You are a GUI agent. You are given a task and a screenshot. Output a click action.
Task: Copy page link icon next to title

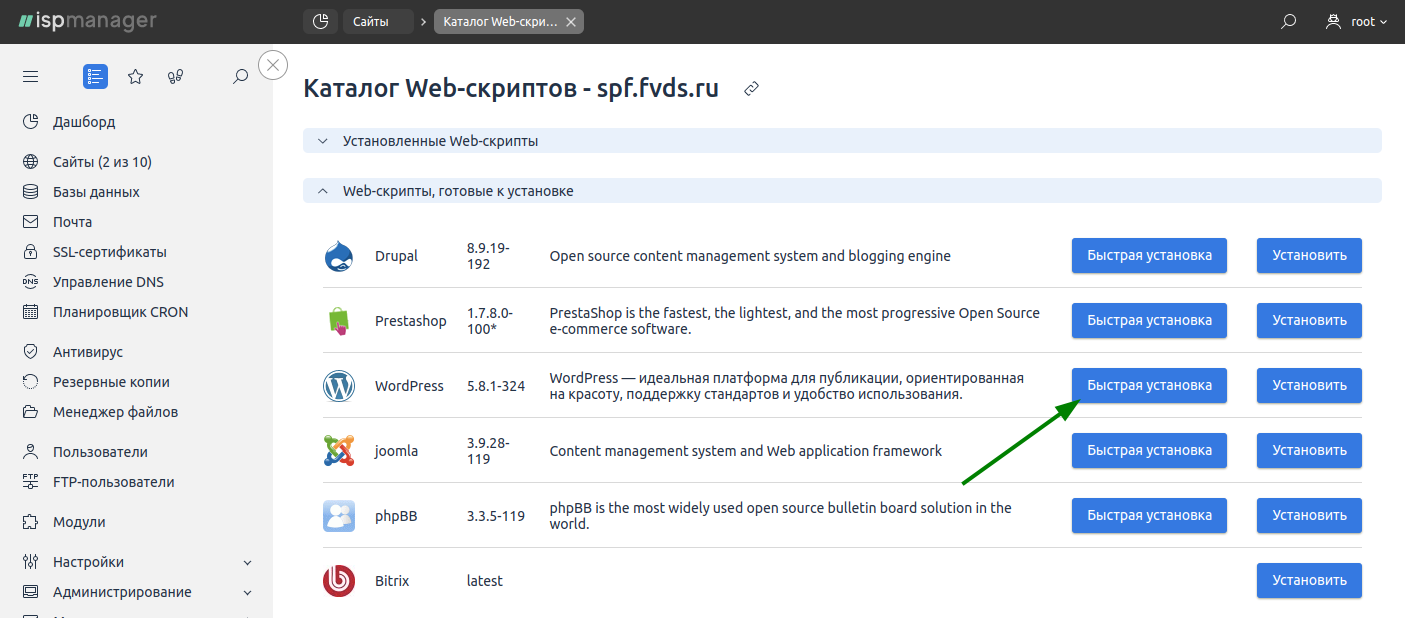pos(752,89)
